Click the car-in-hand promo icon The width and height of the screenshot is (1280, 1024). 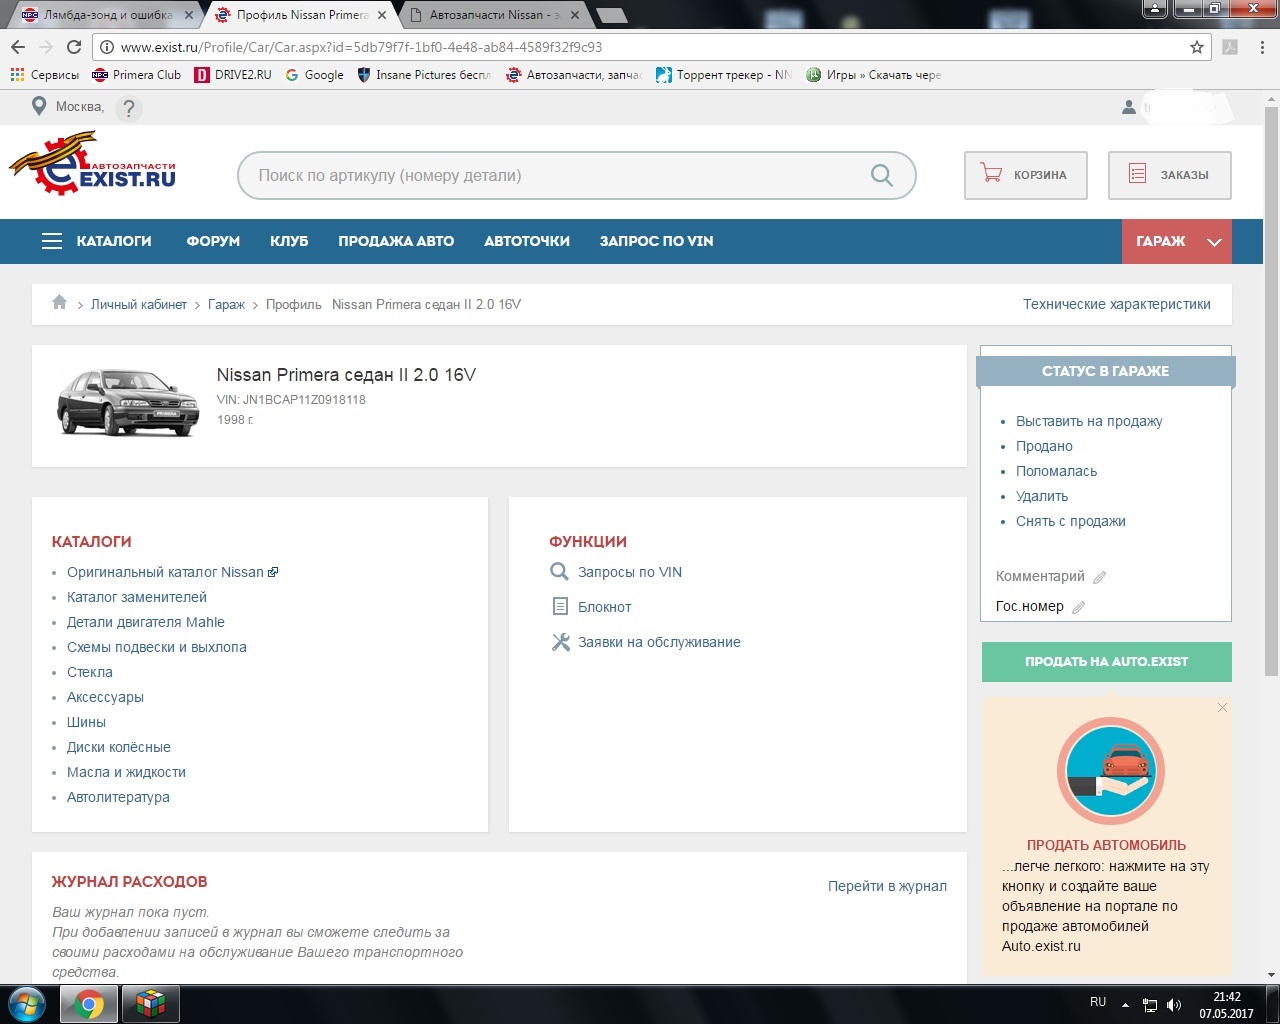[1110, 770]
